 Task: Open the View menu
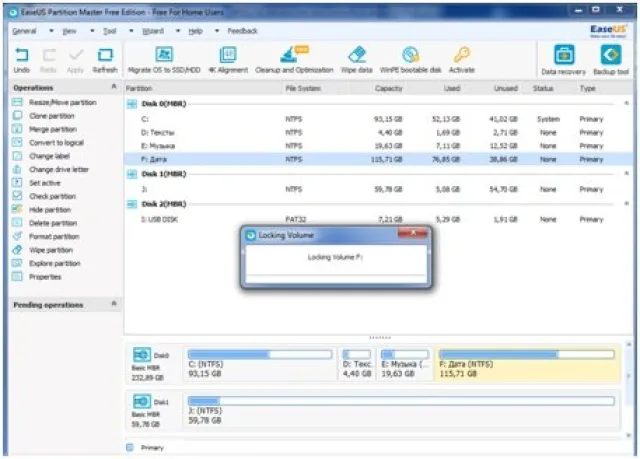(69, 31)
